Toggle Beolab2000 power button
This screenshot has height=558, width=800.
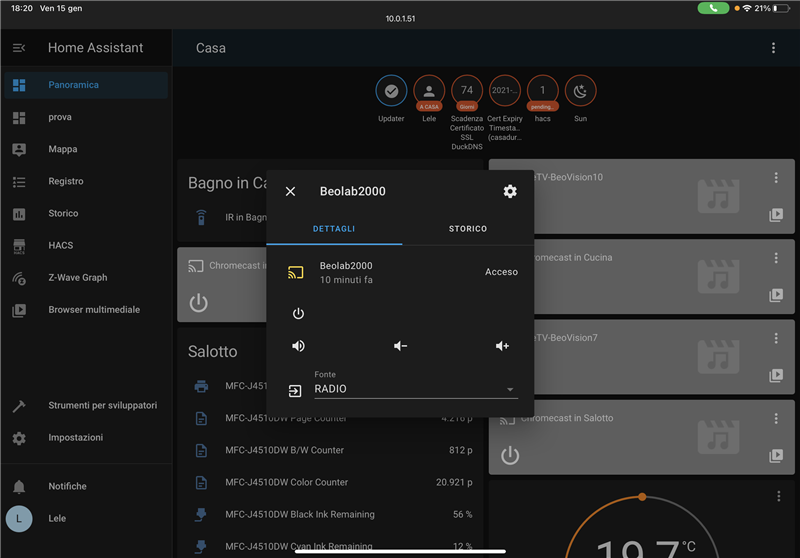[x=298, y=314]
